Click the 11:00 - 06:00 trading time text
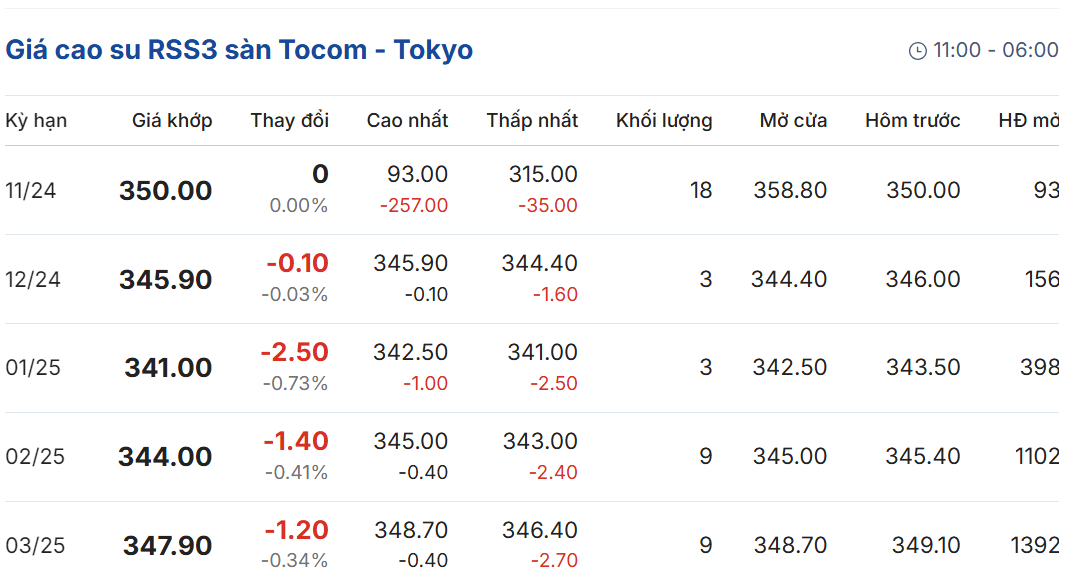The image size is (1078, 571). (996, 50)
